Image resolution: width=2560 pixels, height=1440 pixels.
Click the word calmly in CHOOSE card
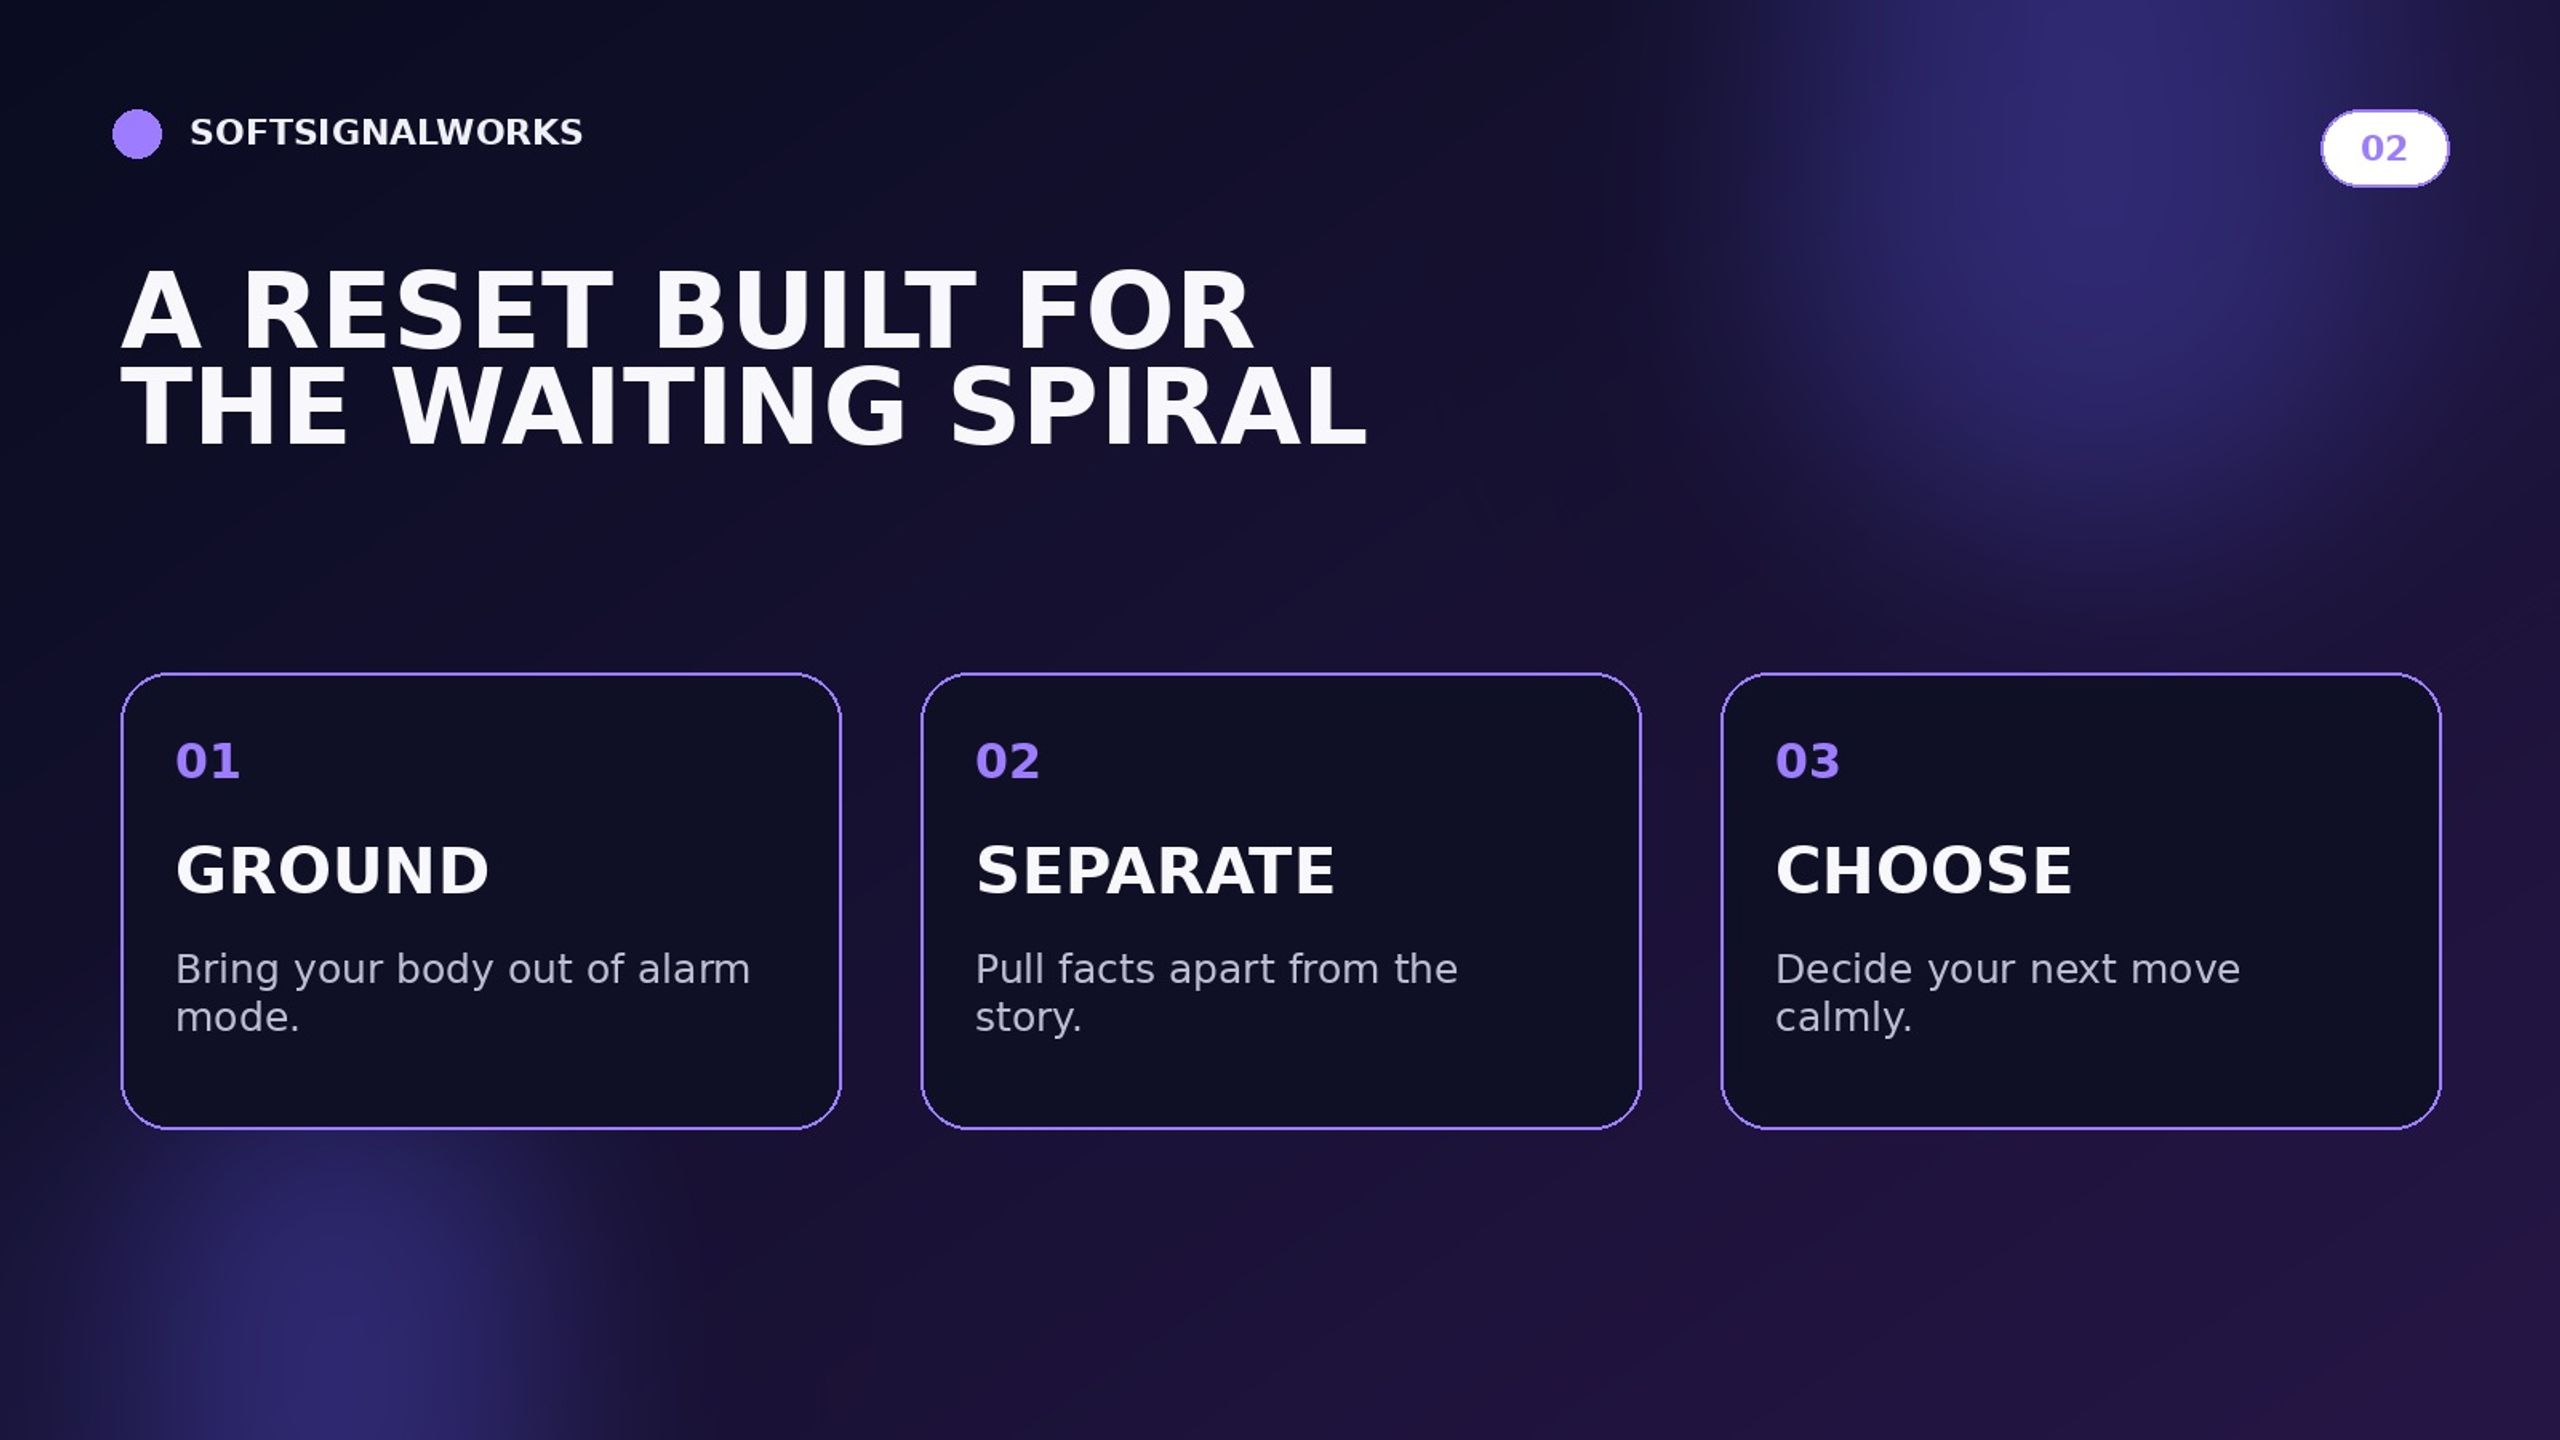[x=1843, y=1018]
